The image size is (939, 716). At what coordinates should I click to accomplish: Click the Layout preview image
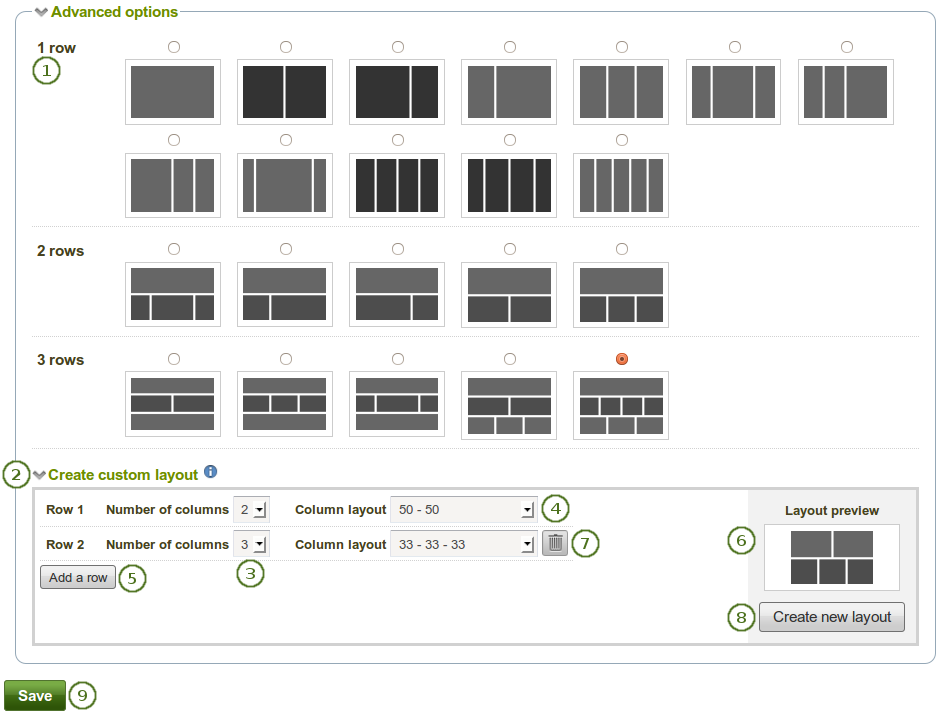pyautogui.click(x=831, y=557)
